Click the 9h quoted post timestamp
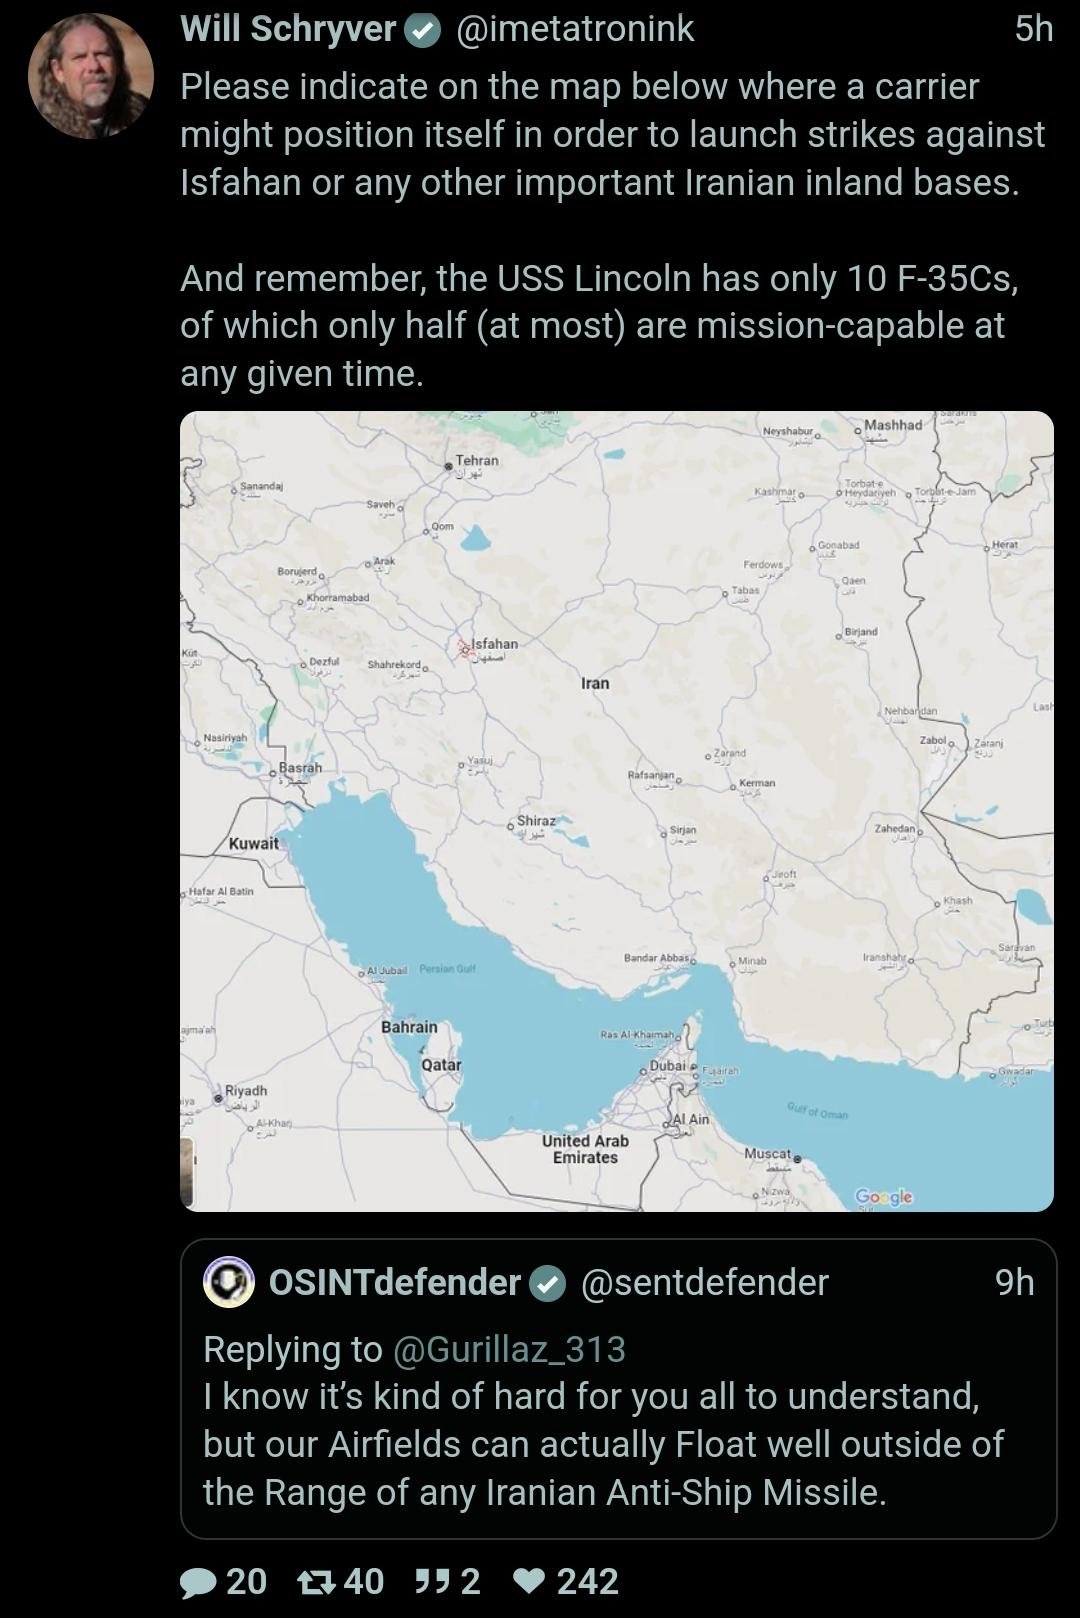Screen dimensions: 1080x1618 pos(1014,1282)
